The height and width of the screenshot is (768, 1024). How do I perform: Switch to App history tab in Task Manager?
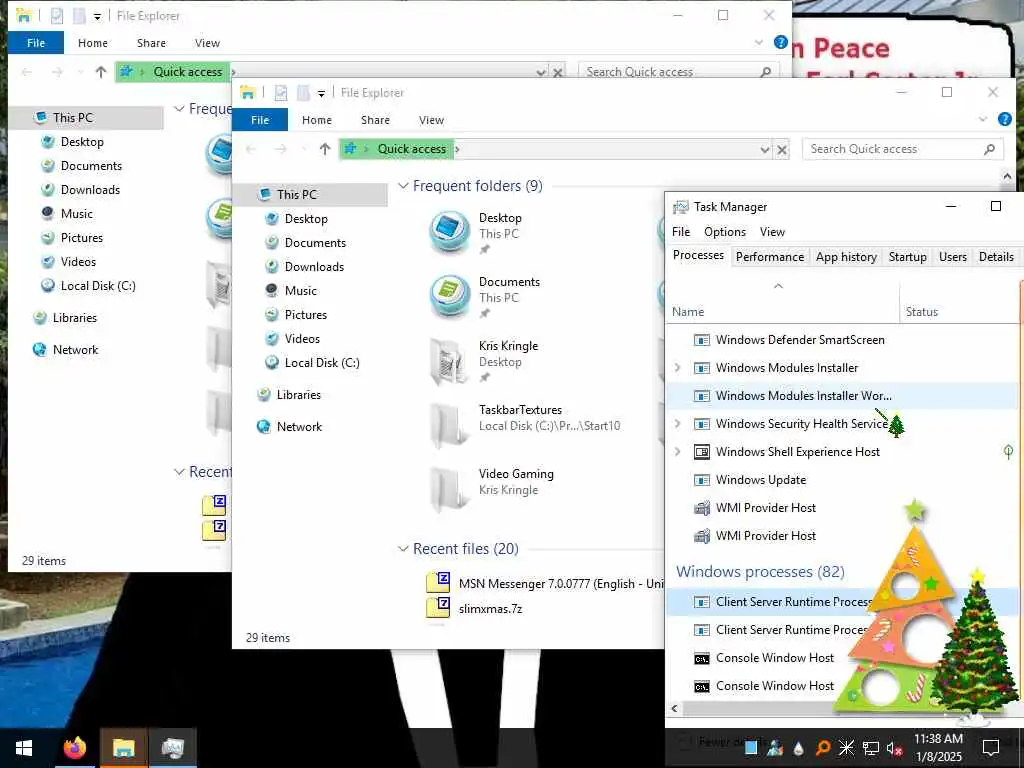point(846,257)
